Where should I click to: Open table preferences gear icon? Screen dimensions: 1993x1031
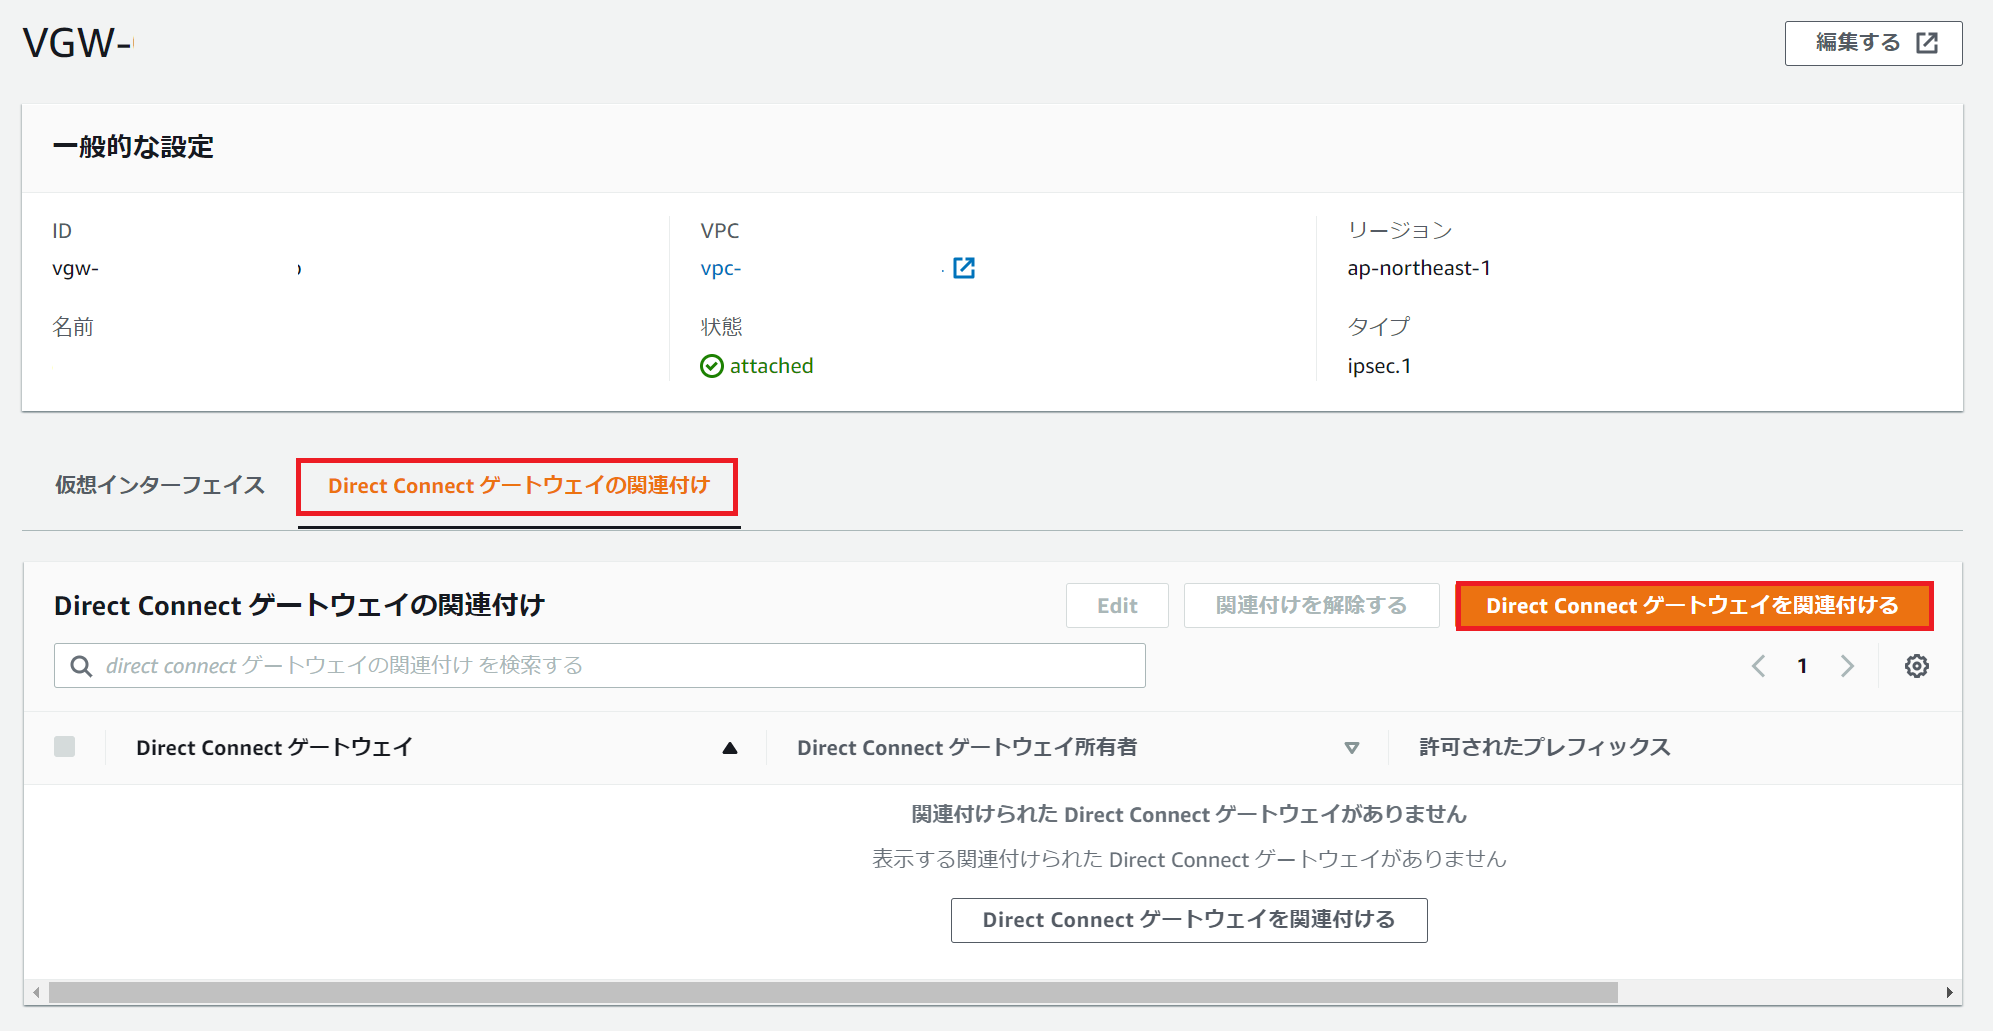coord(1916,666)
